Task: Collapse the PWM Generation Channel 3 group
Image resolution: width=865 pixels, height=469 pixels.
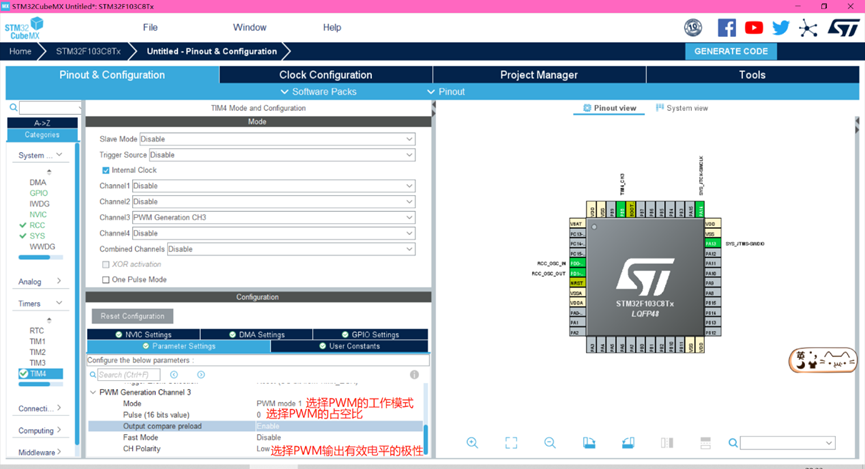Action: coord(93,392)
